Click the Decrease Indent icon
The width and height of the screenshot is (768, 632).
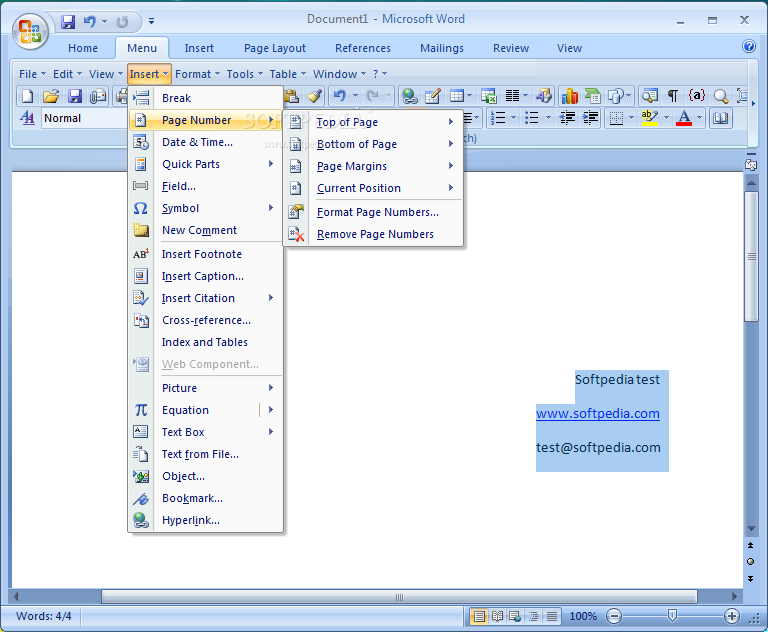(568, 118)
